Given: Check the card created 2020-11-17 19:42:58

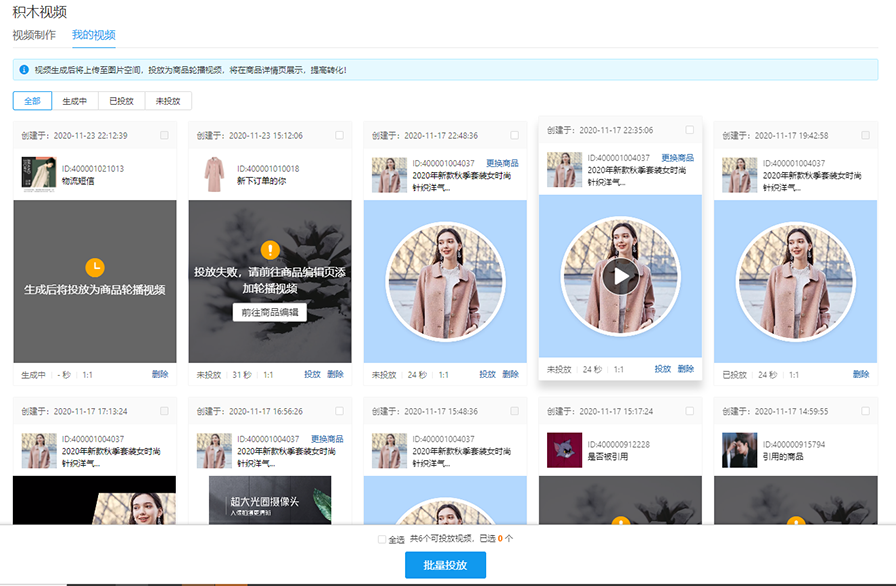Looking at the screenshot, I should tap(865, 135).
